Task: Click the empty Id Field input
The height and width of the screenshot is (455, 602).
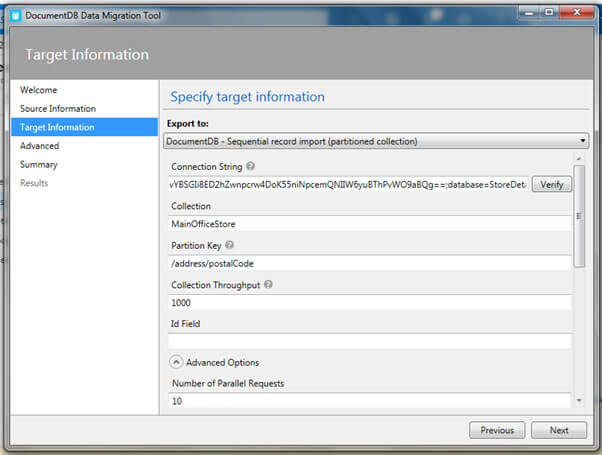Action: tap(370, 341)
